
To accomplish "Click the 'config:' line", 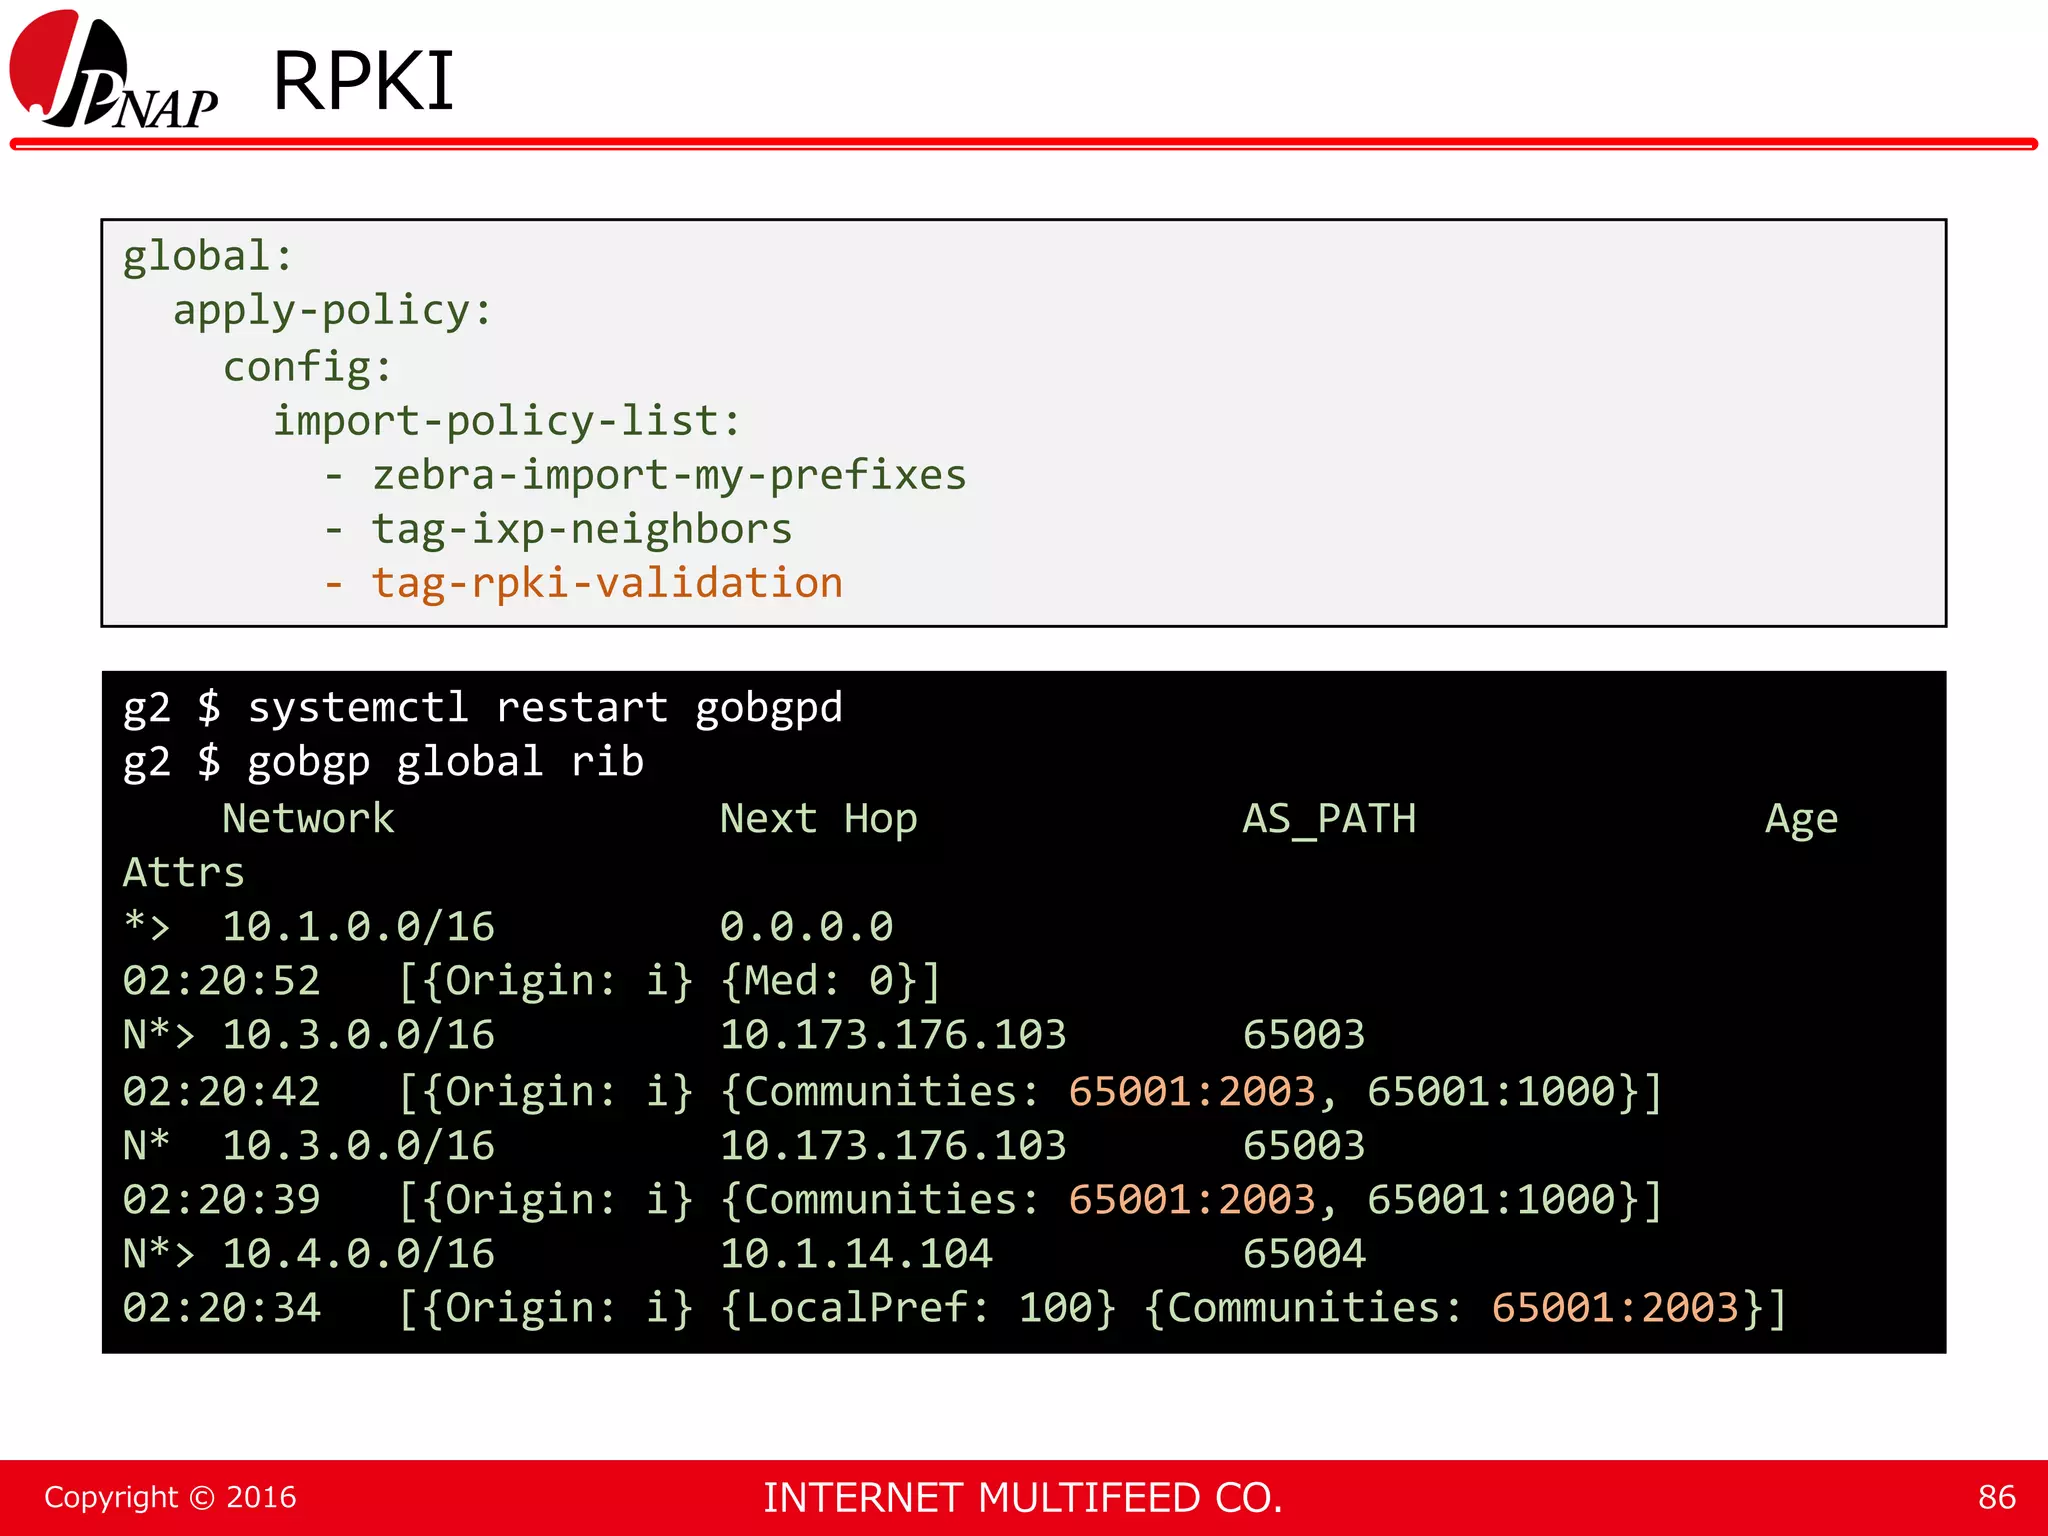I will tap(308, 366).
